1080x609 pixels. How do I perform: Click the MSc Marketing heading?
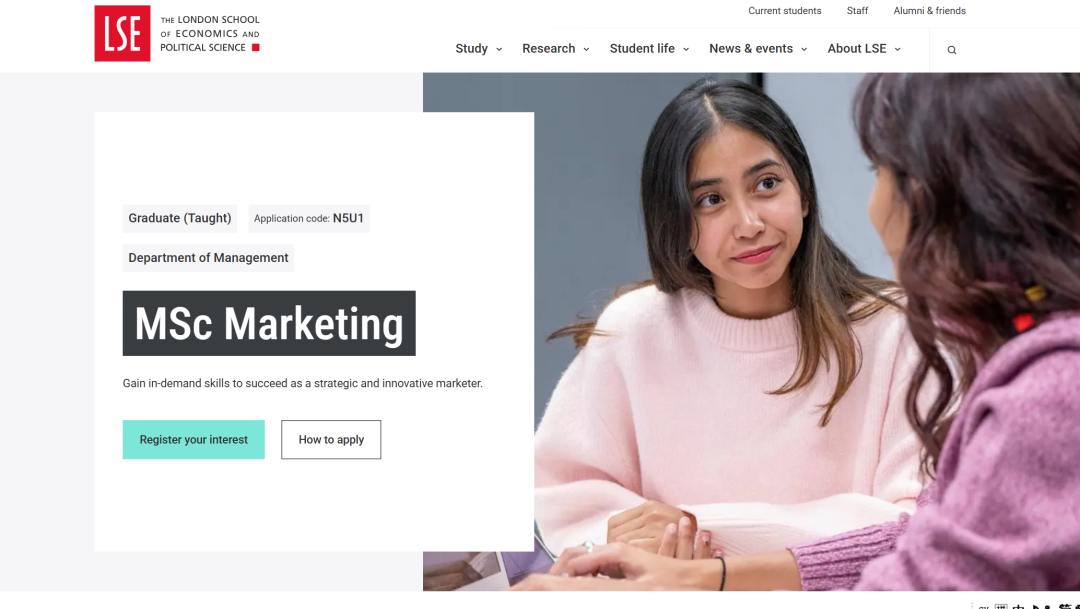[269, 324]
